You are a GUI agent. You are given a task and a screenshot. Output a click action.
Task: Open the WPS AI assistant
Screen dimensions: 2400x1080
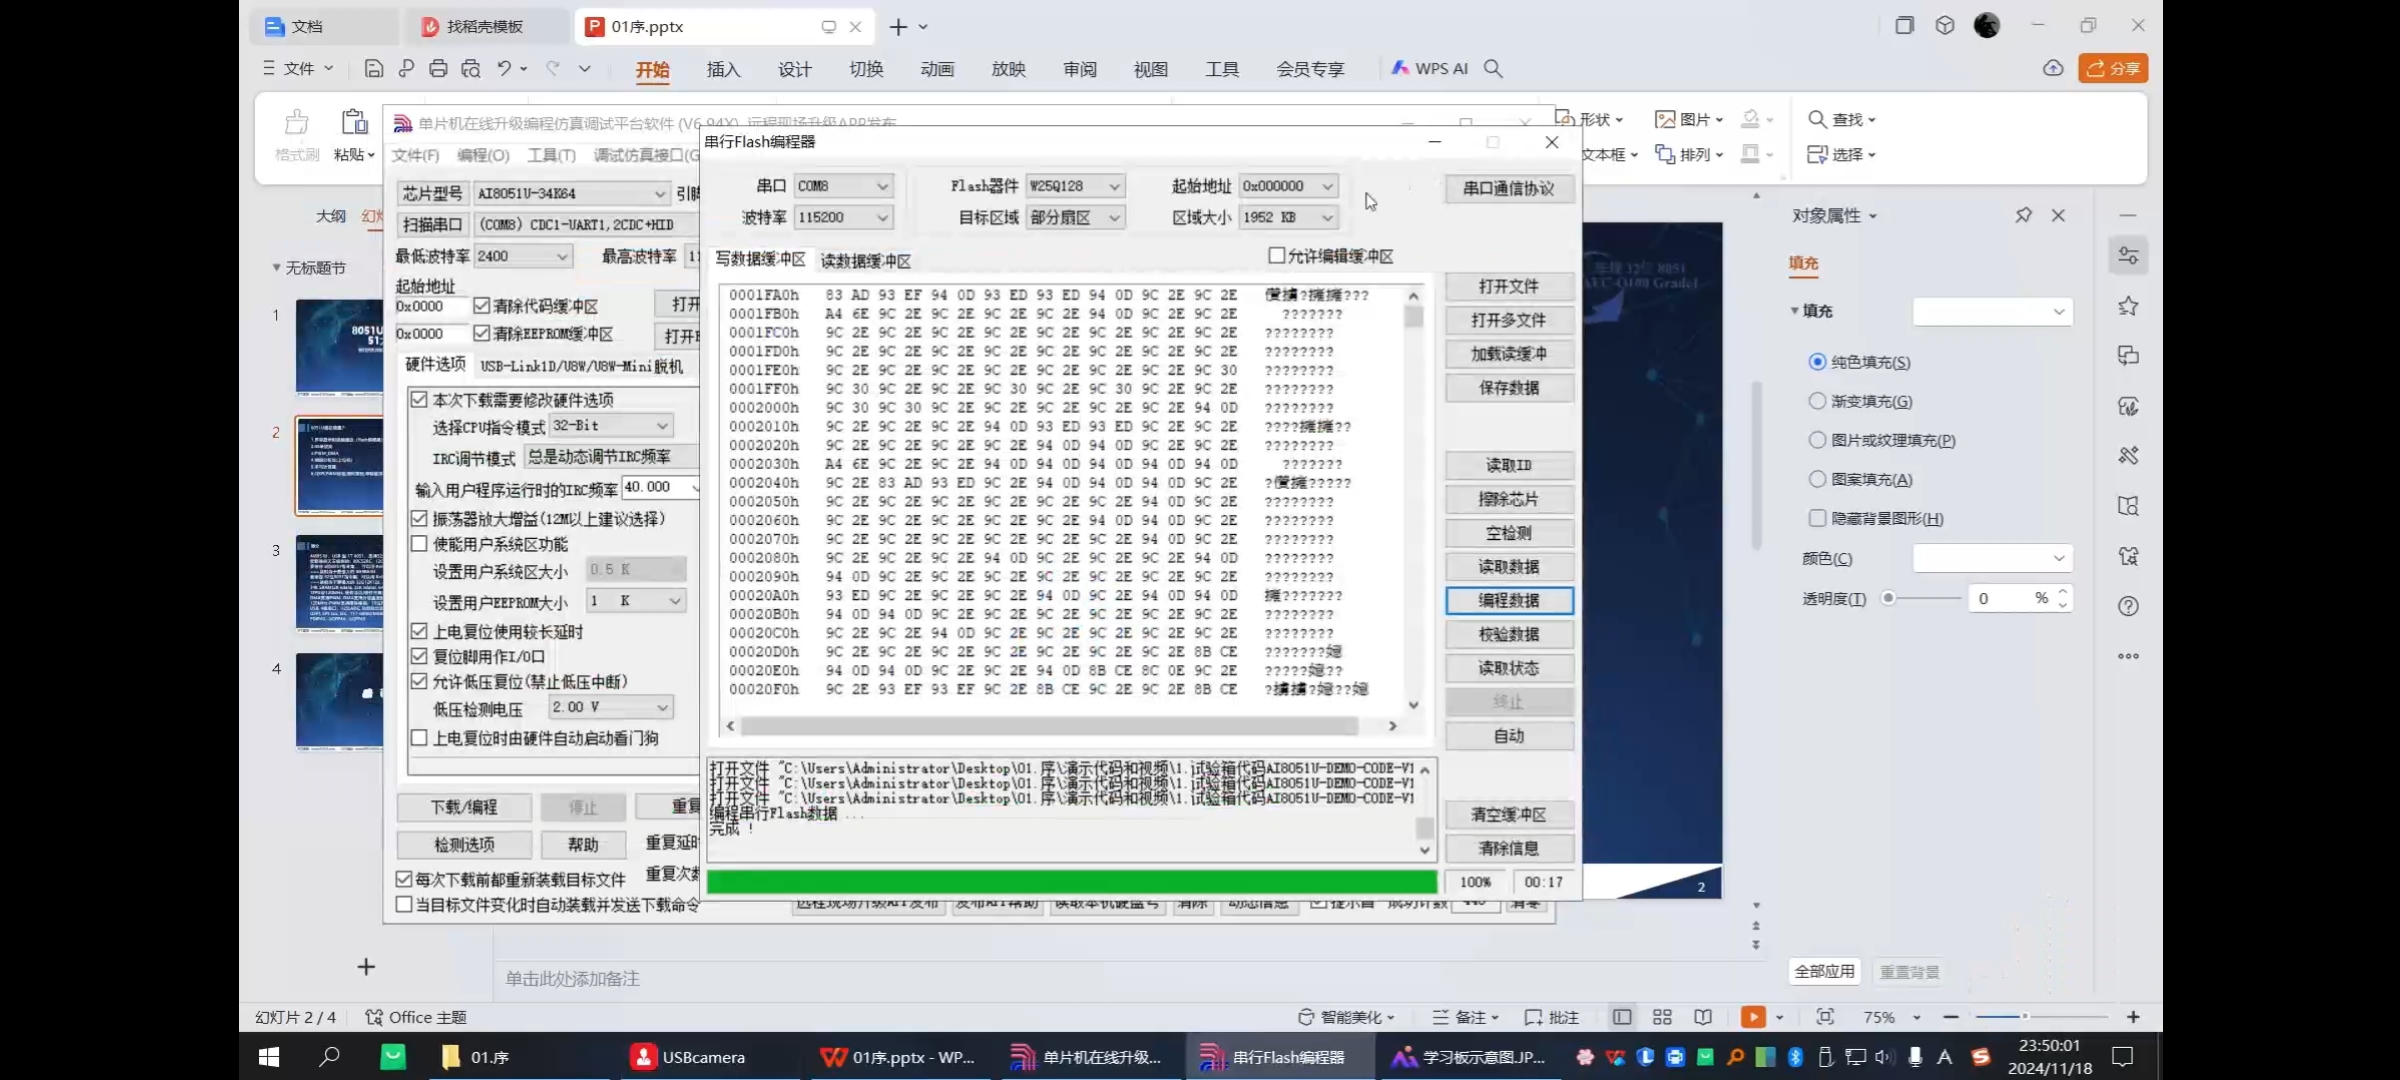[1430, 68]
